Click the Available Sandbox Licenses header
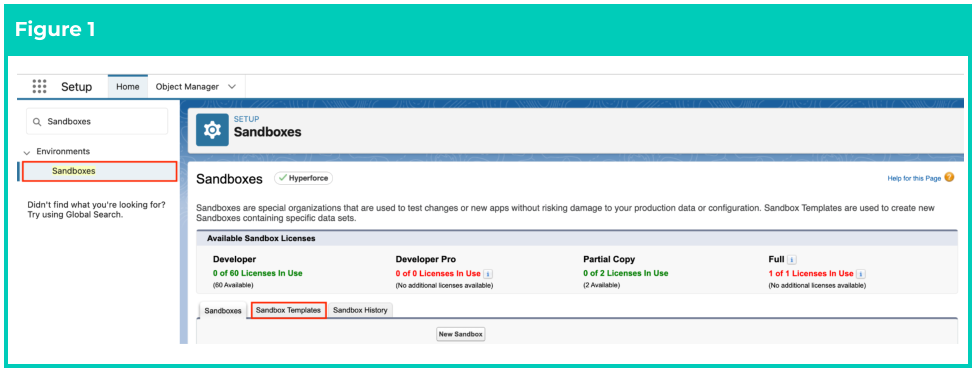Screen dimensions: 976x372 pyautogui.click(x=261, y=238)
